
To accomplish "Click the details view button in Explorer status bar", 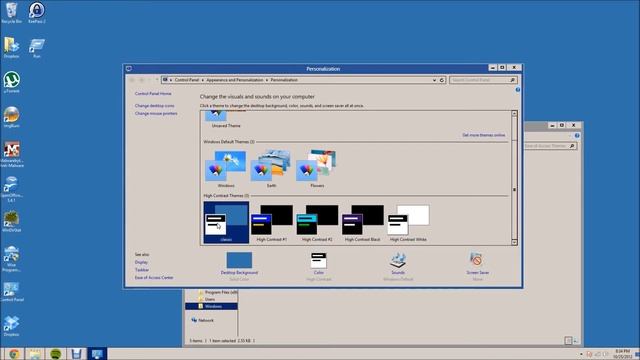I will [568, 340].
